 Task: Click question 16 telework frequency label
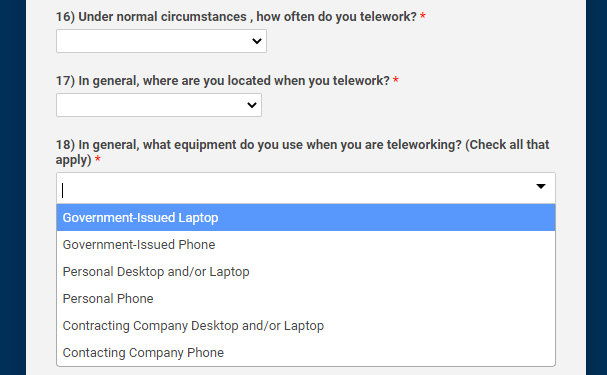pos(236,17)
